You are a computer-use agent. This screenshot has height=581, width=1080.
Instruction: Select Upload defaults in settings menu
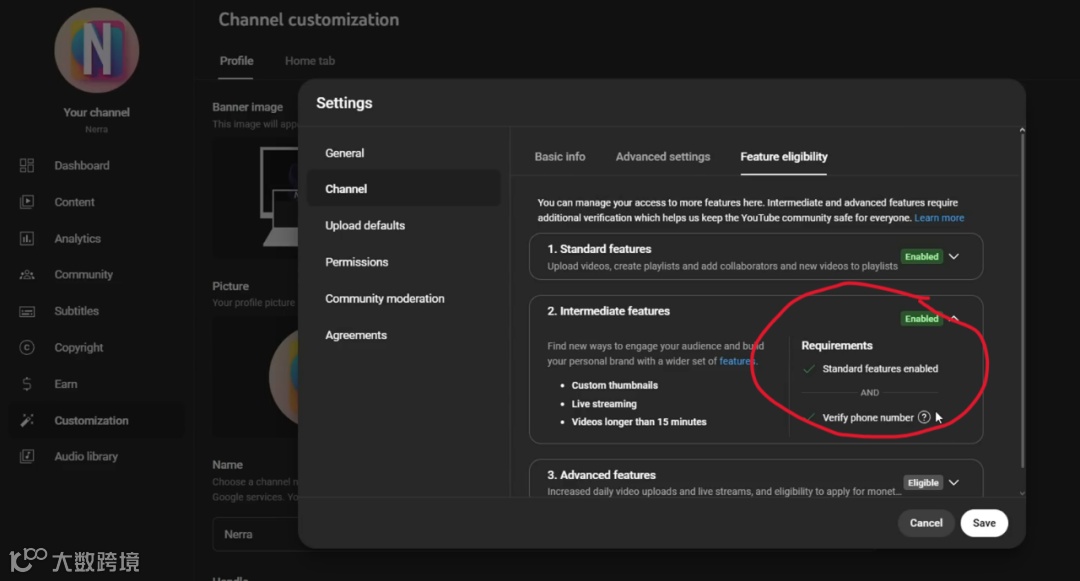(365, 226)
